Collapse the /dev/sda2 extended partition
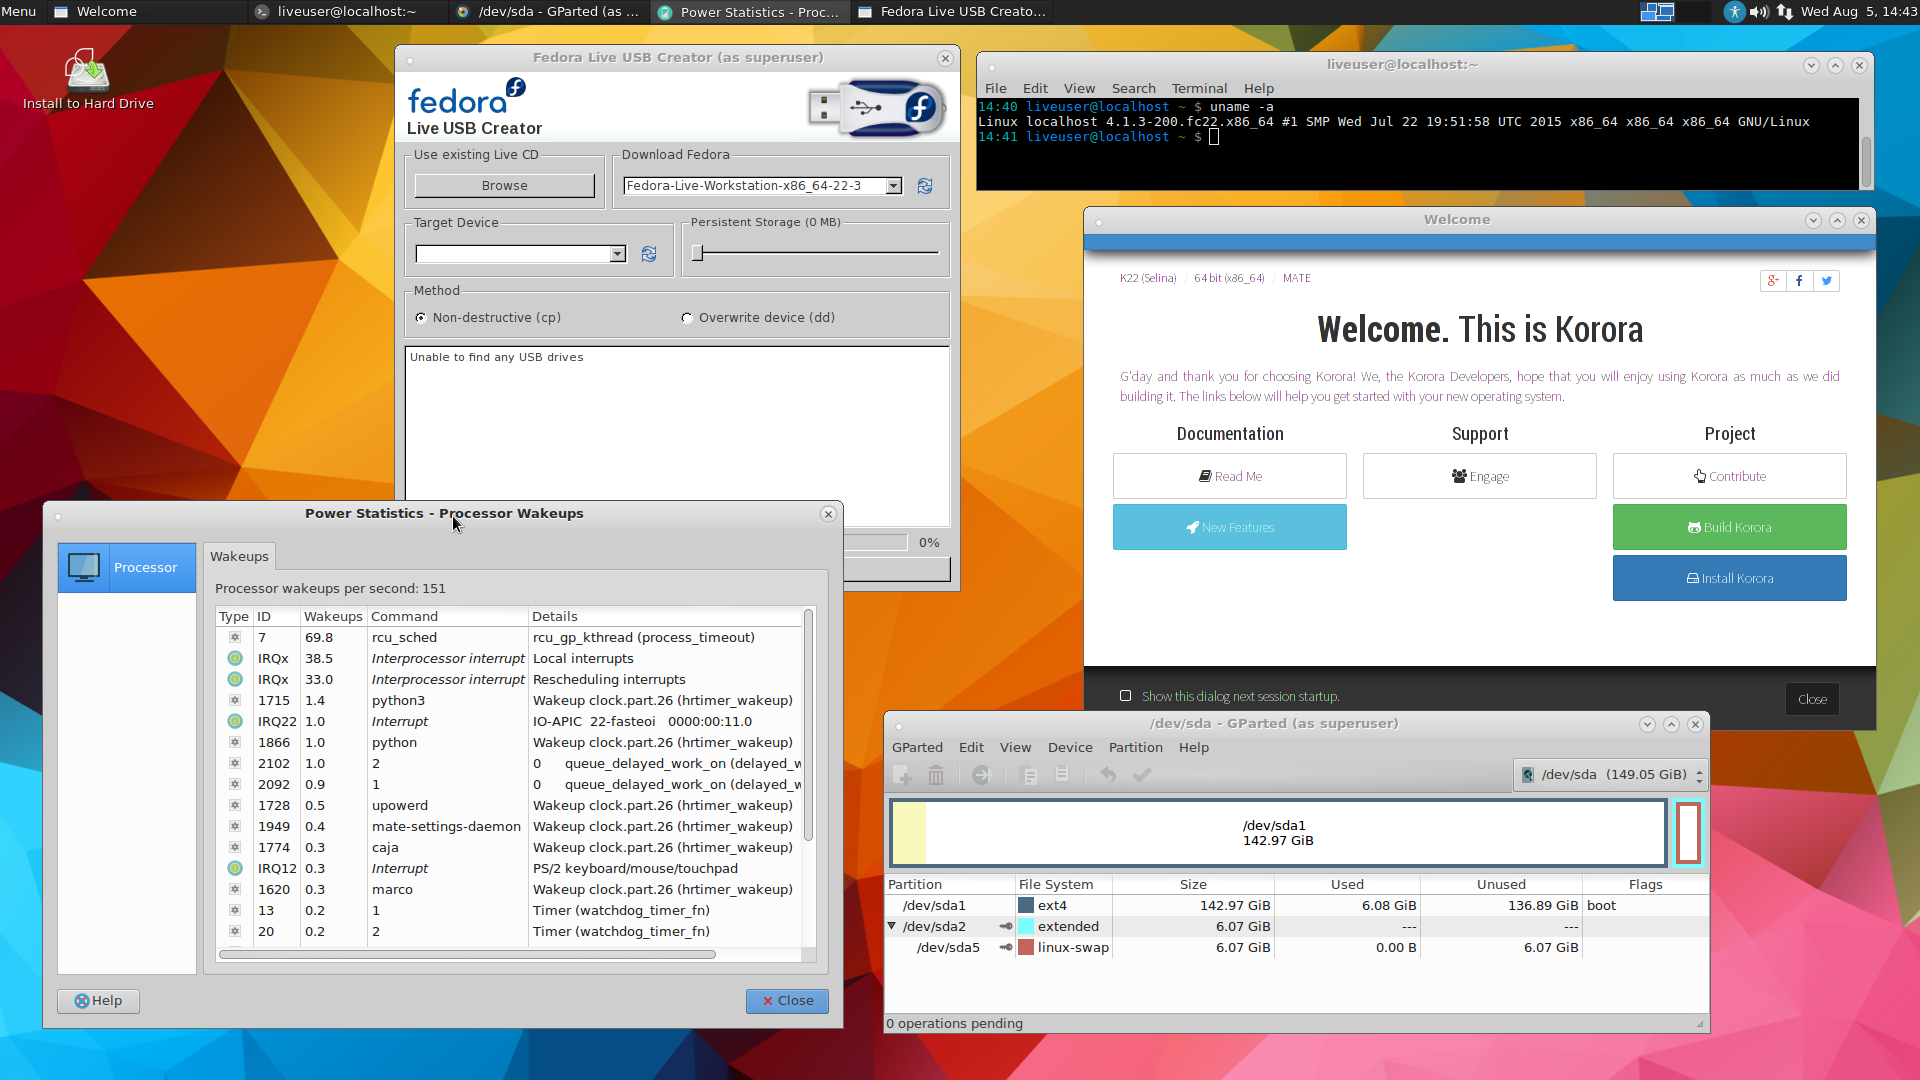This screenshot has width=1920, height=1080. pyautogui.click(x=892, y=926)
